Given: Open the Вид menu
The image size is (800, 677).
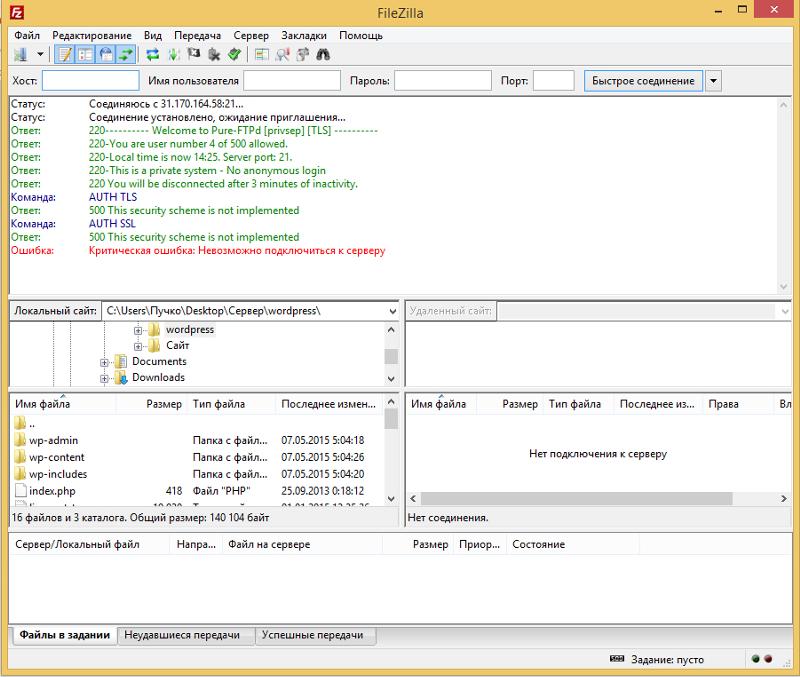Looking at the screenshot, I should pyautogui.click(x=153, y=35).
